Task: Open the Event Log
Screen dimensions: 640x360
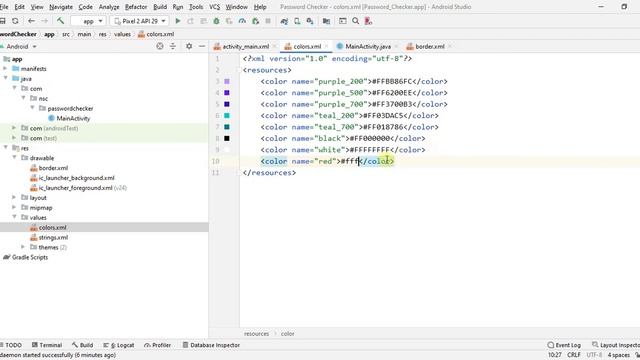Action: tap(564, 345)
